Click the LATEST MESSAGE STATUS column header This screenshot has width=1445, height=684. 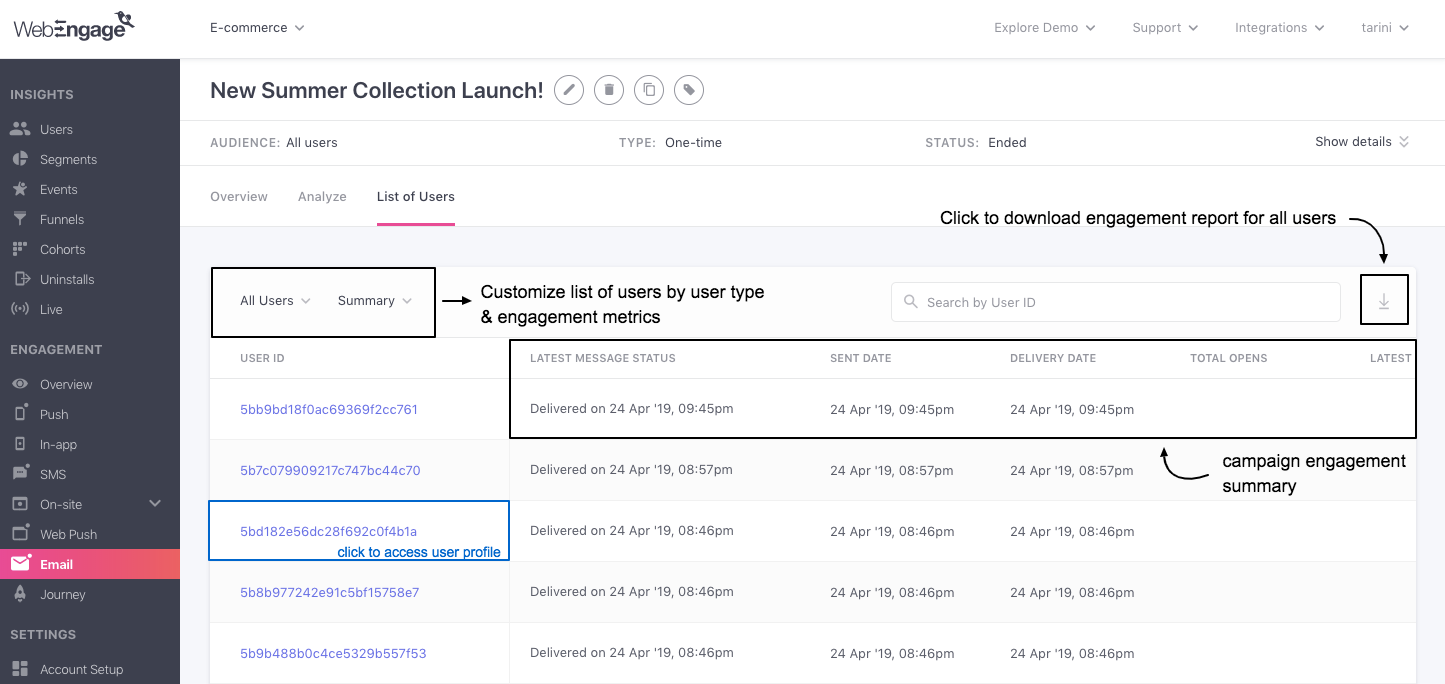coord(603,358)
